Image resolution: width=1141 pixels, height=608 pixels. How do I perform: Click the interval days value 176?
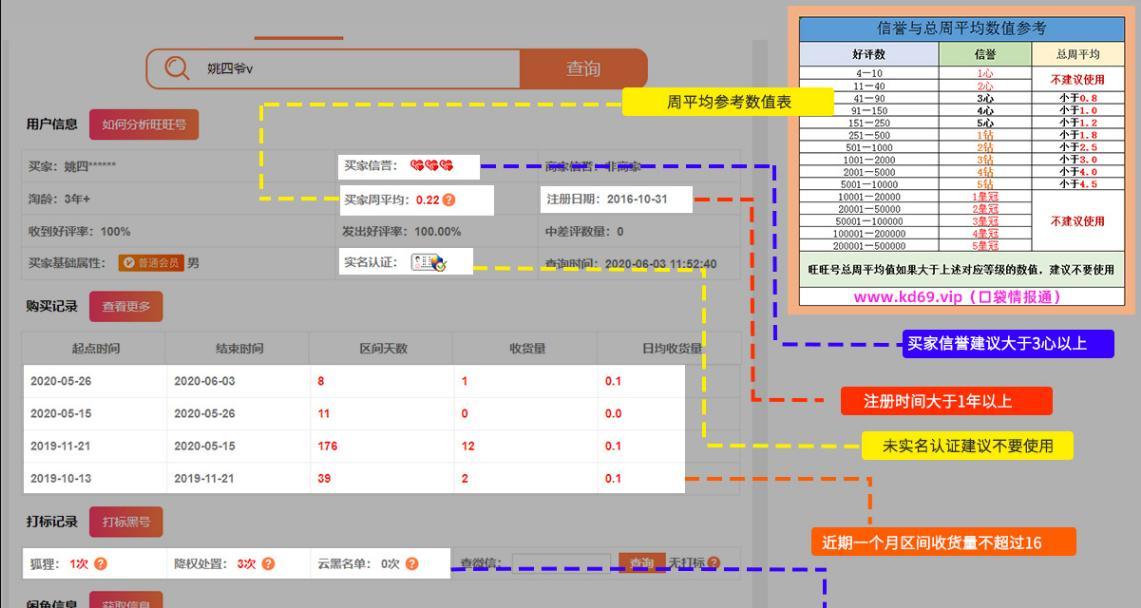pos(327,446)
